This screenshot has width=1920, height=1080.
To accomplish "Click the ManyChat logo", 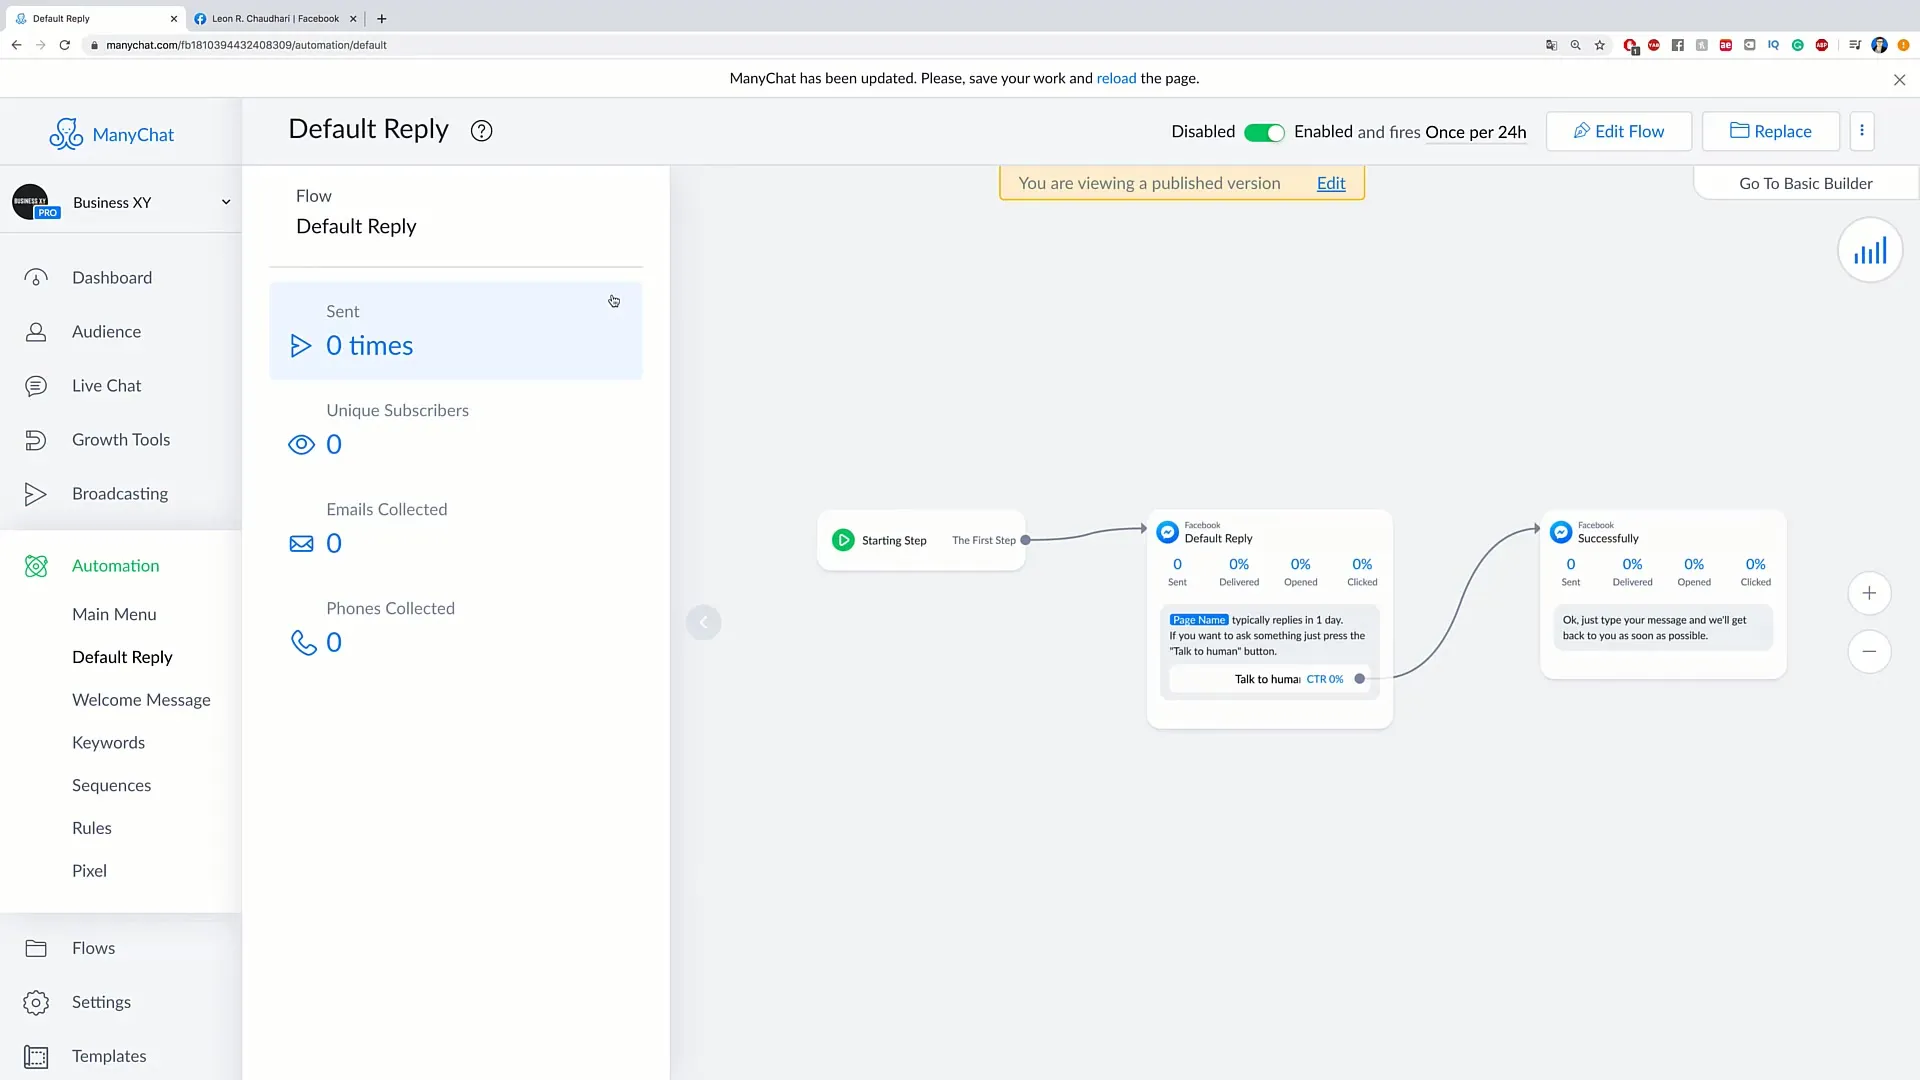I will [112, 134].
